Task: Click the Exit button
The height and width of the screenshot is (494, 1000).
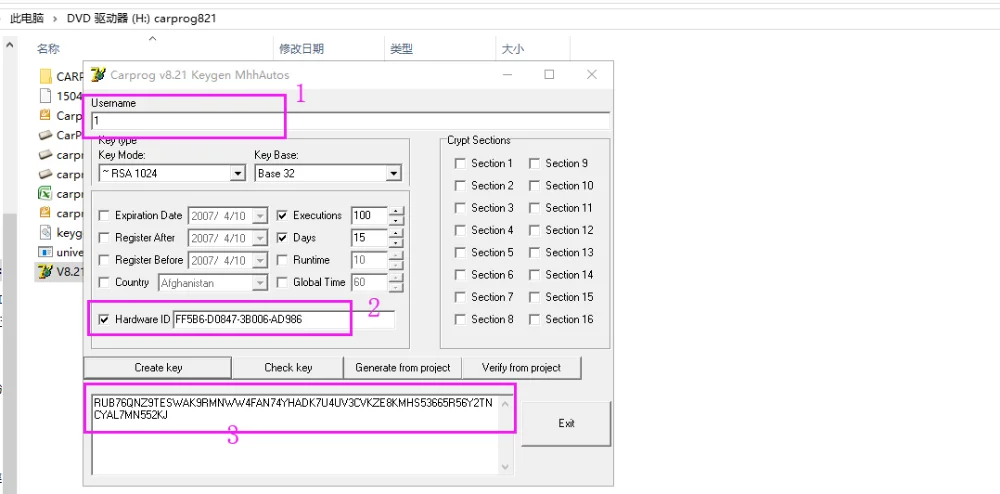Action: 566,423
